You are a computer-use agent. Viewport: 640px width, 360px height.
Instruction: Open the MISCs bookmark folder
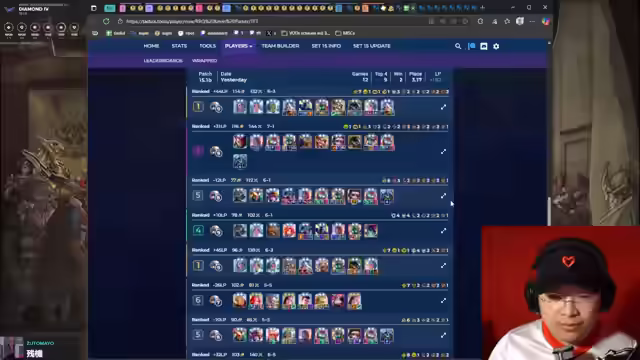tap(345, 33)
